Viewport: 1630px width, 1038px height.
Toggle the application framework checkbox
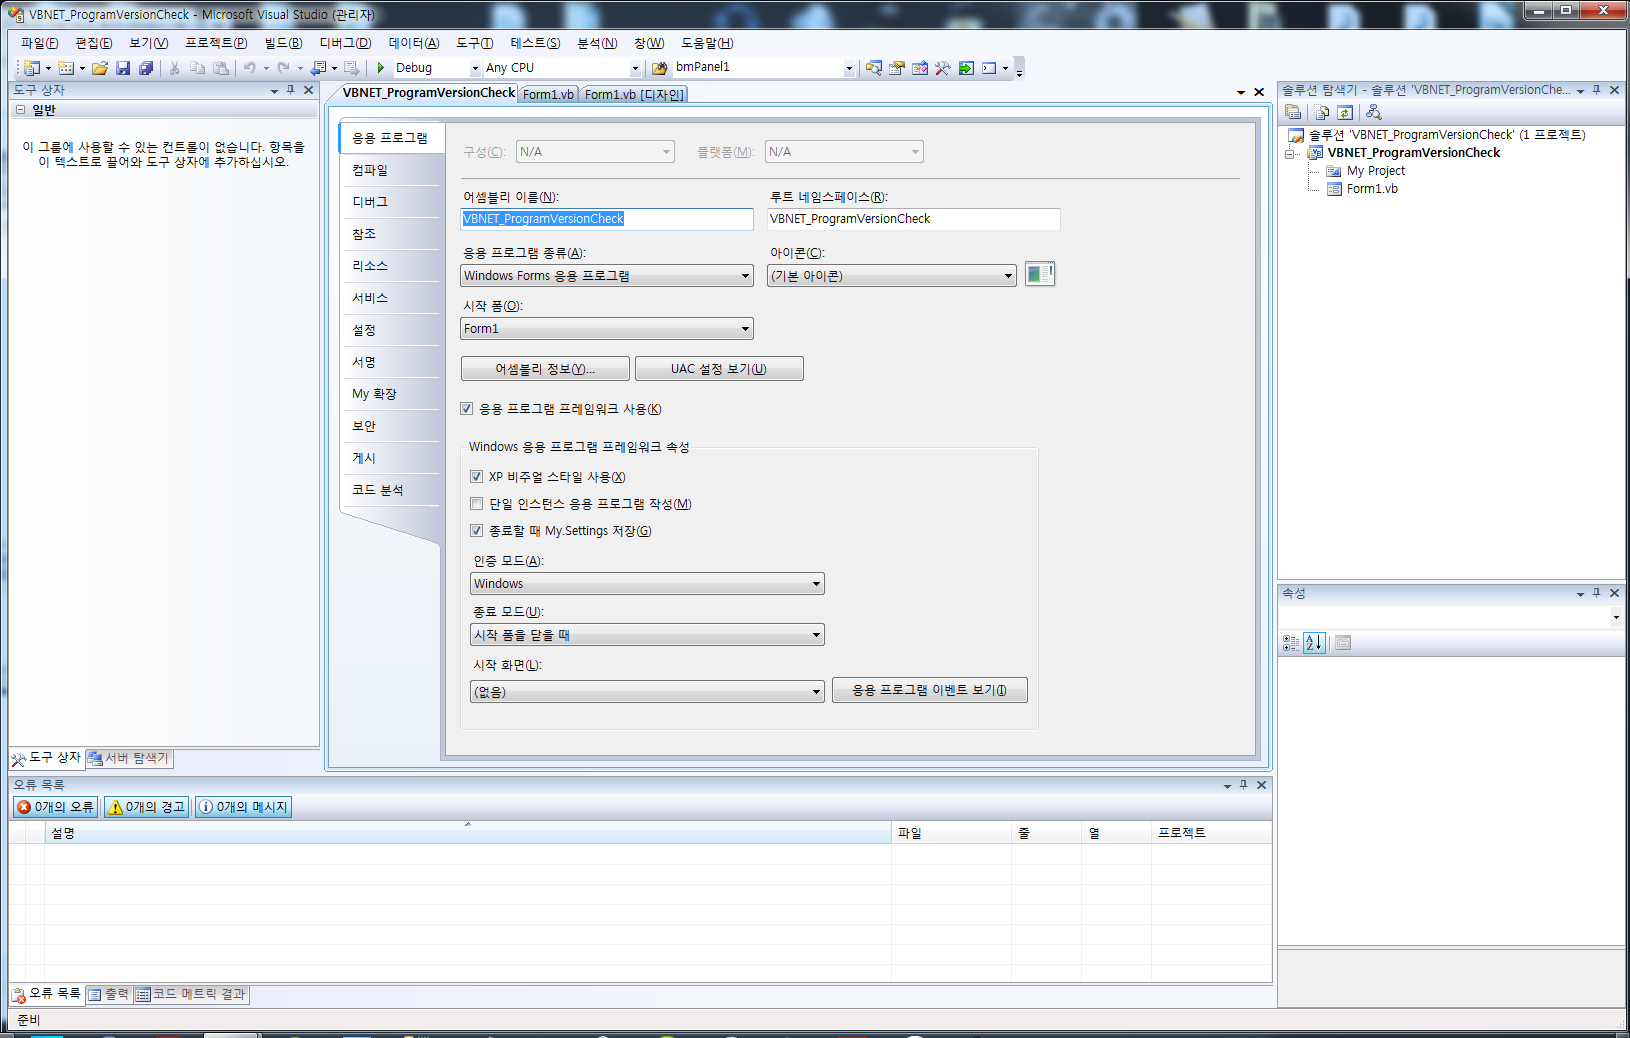click(x=467, y=408)
